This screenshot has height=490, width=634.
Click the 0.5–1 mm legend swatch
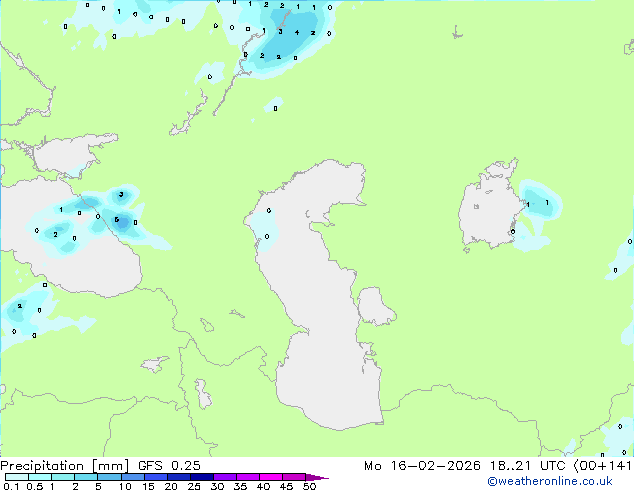(x=40, y=477)
